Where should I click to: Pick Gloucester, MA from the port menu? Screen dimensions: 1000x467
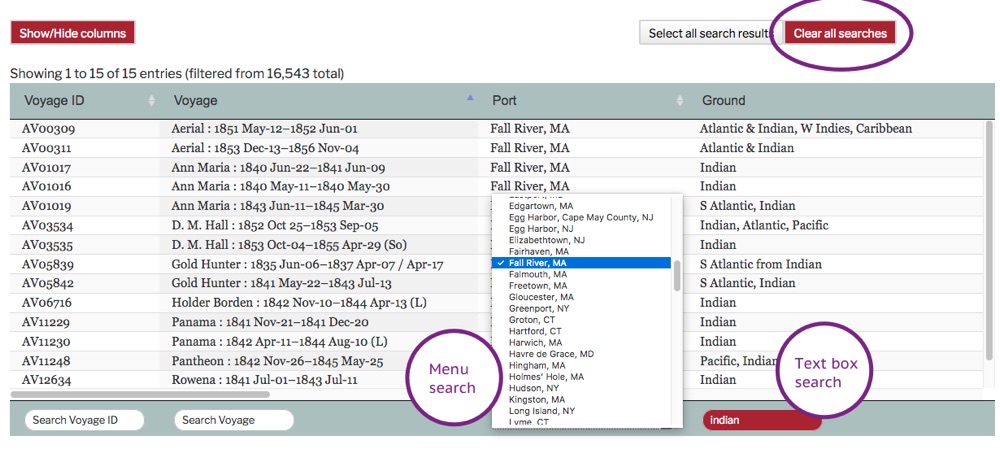tap(541, 297)
